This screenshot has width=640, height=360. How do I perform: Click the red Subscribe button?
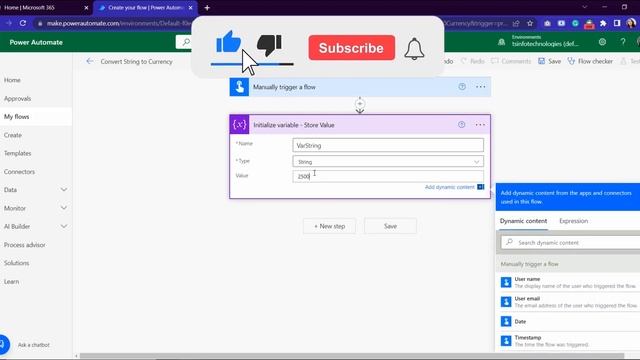pyautogui.click(x=351, y=48)
